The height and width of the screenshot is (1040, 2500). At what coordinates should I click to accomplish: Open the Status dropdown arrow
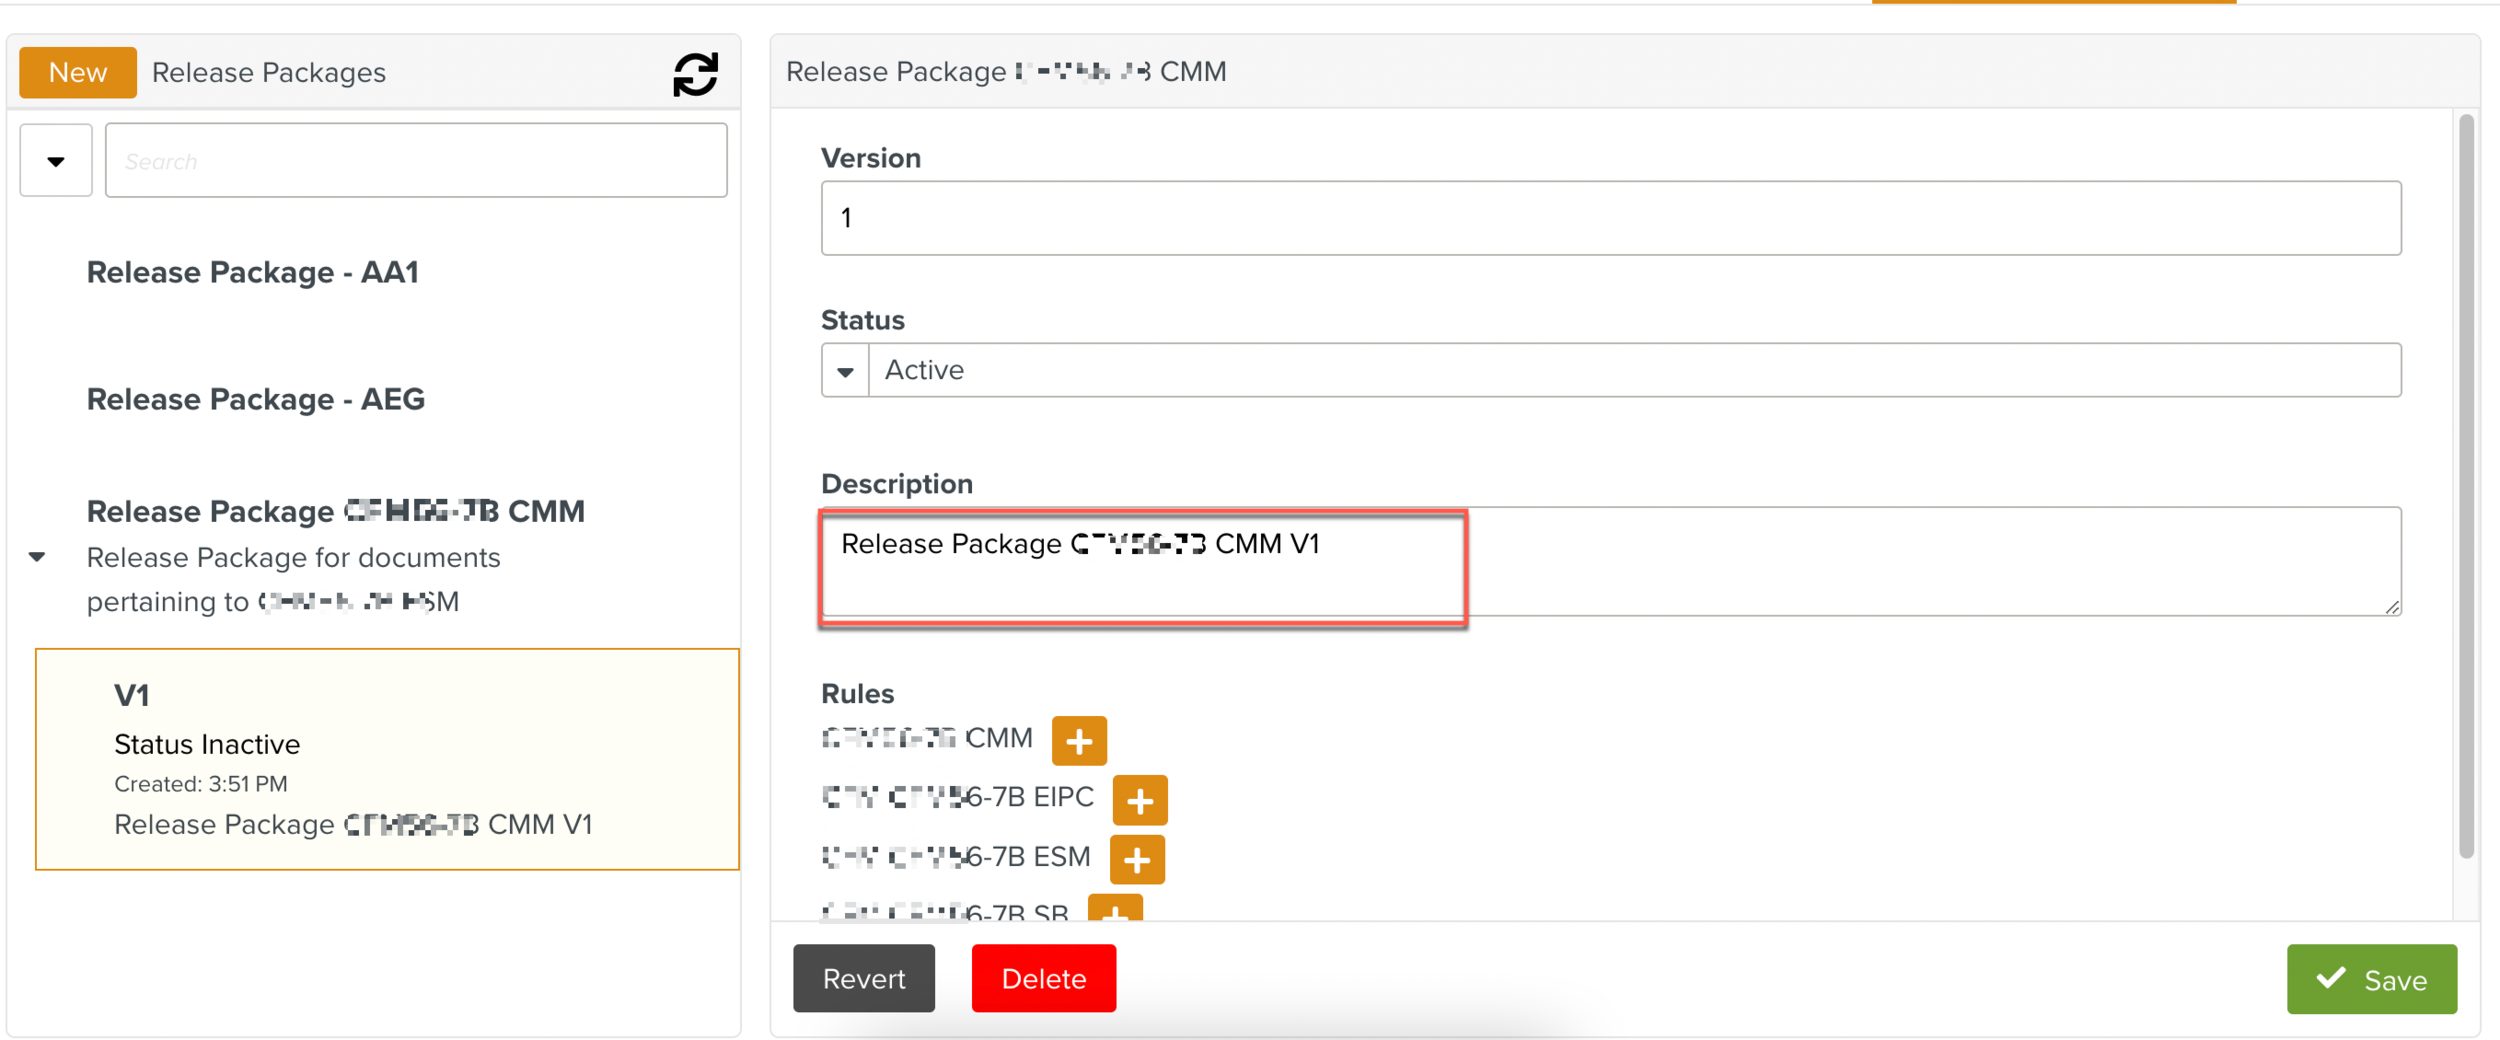[x=845, y=371]
